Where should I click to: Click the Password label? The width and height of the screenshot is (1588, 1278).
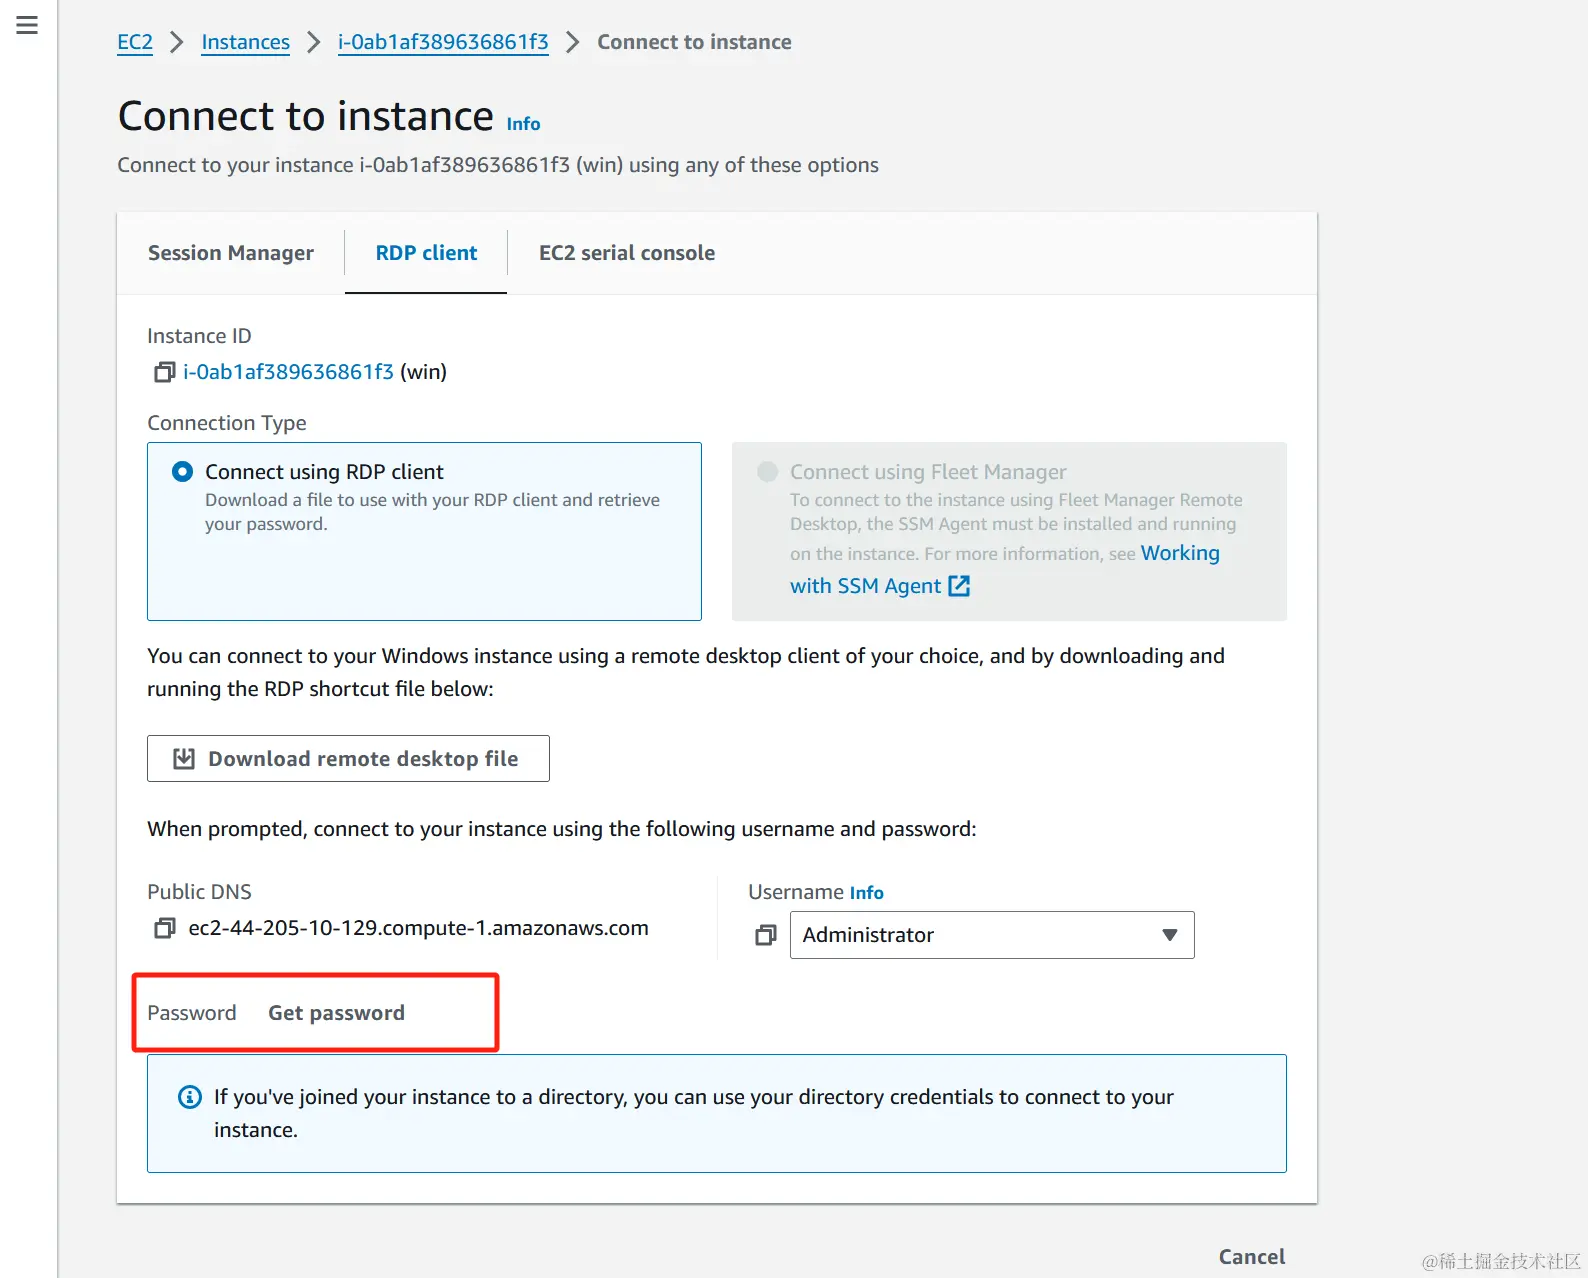point(192,1013)
